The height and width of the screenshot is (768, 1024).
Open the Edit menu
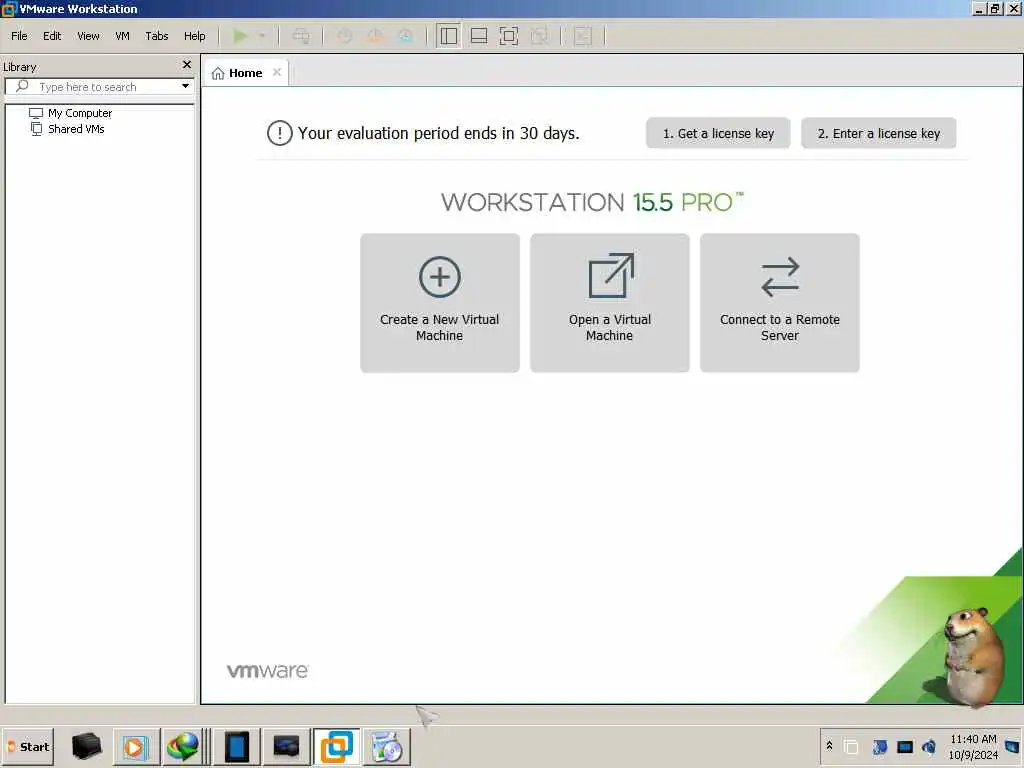pyautogui.click(x=52, y=36)
